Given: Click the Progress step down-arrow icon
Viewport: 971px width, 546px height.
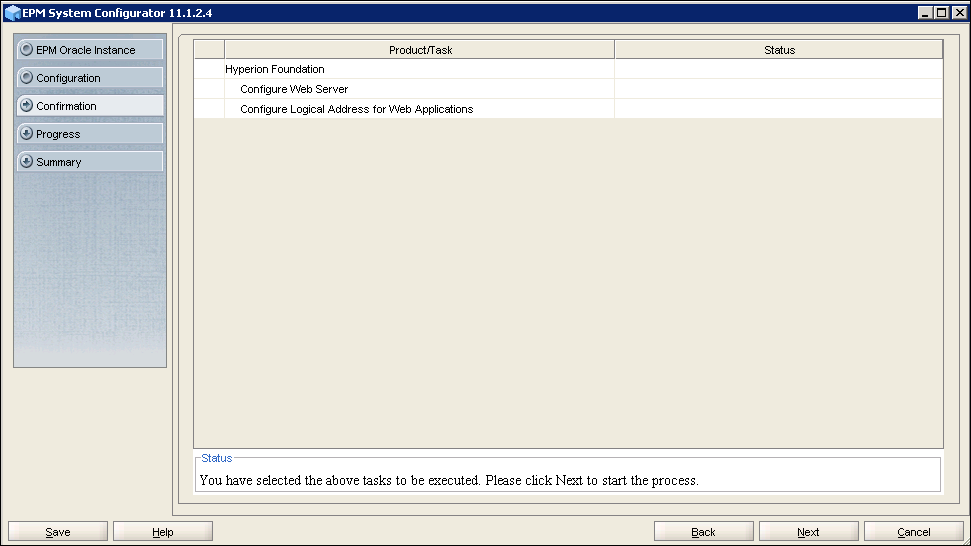Looking at the screenshot, I should coord(27,133).
